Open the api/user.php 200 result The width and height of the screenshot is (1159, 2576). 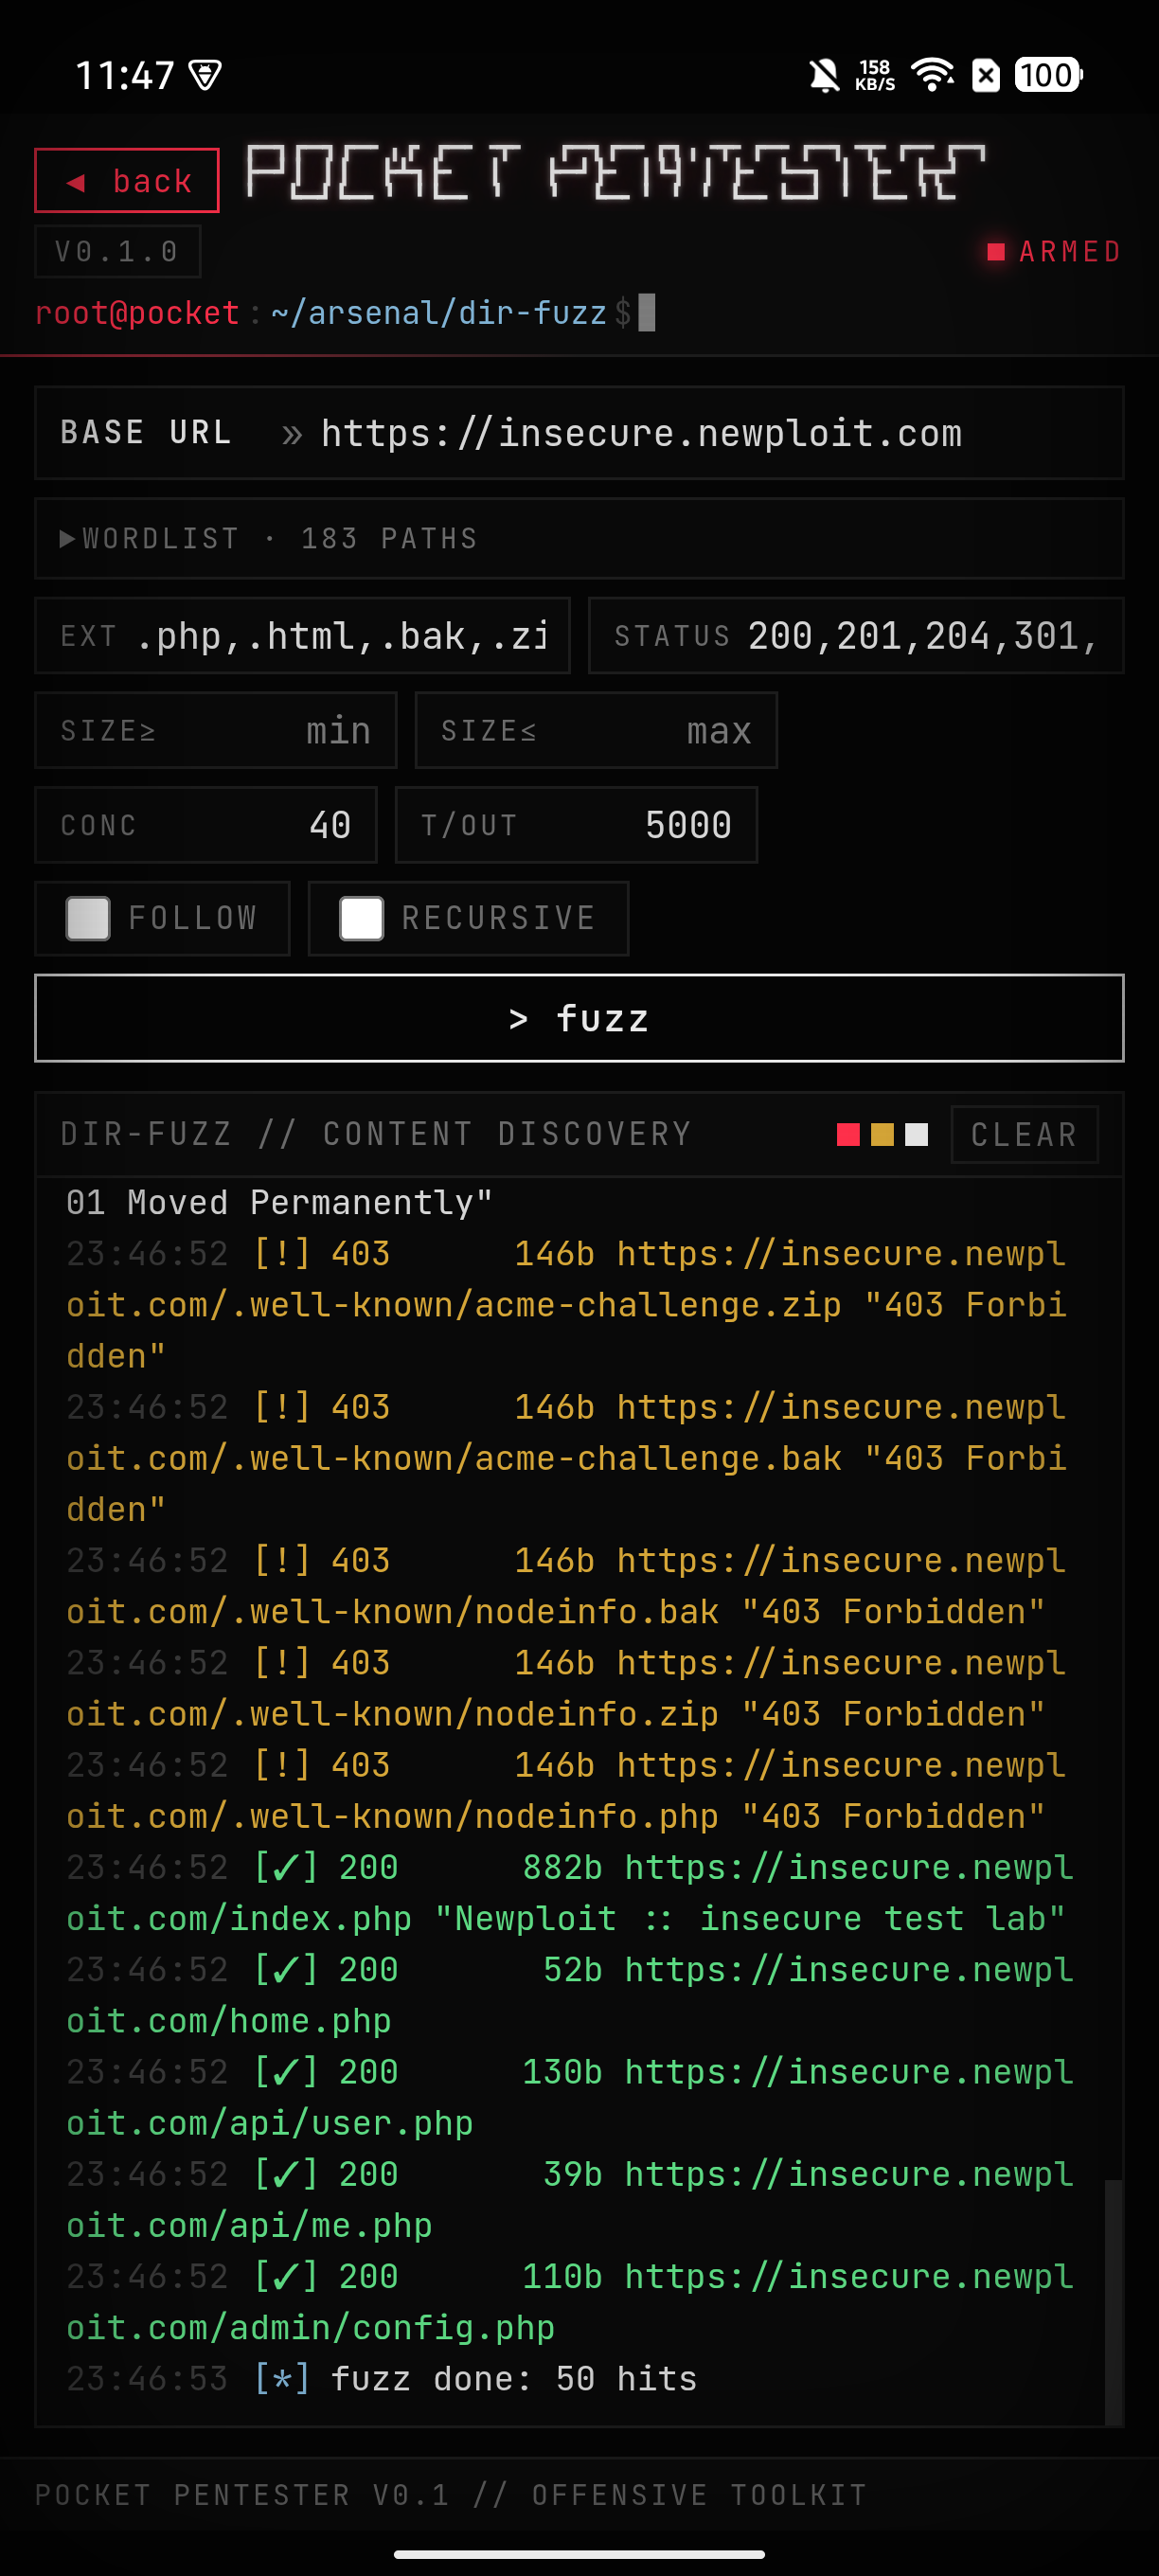[x=568, y=2097]
